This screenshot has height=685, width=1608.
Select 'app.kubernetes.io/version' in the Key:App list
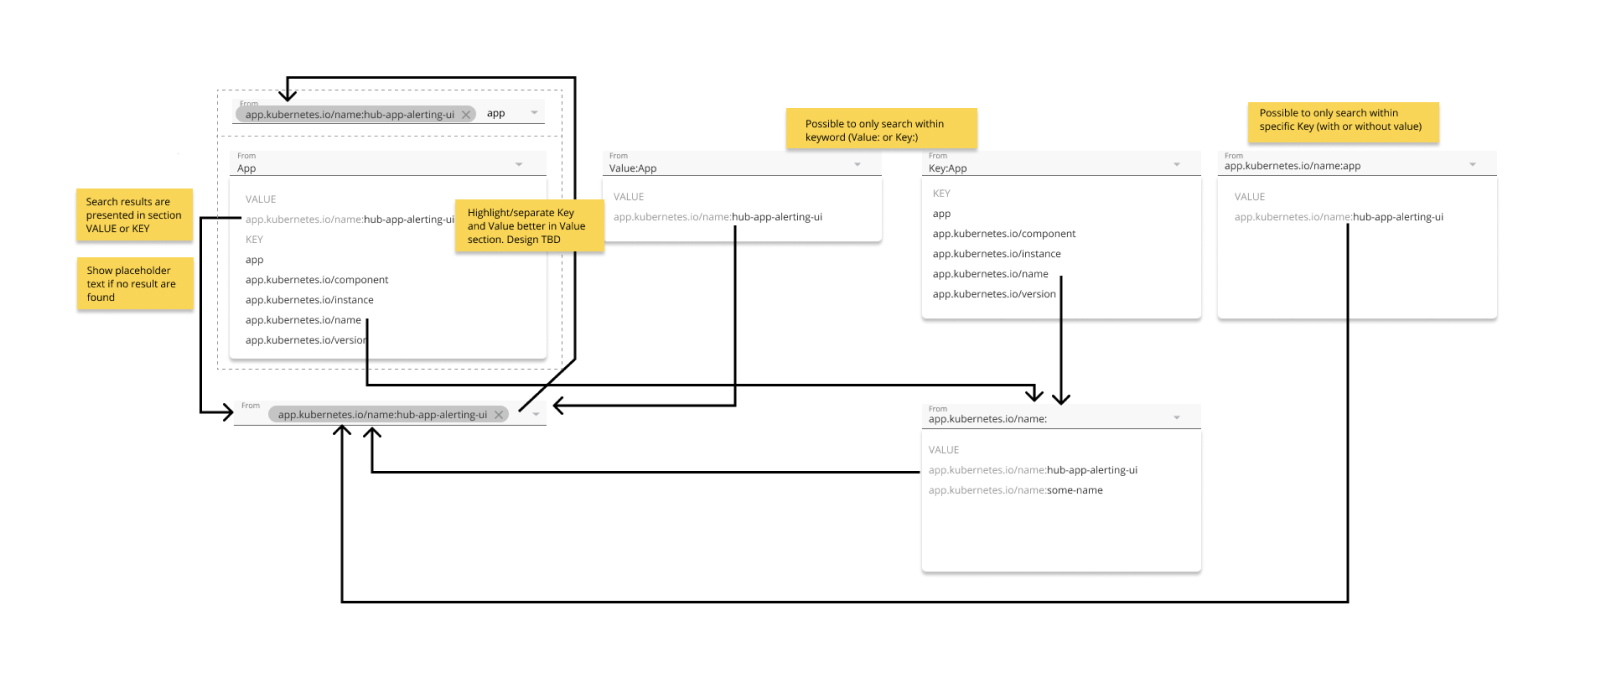click(x=994, y=294)
